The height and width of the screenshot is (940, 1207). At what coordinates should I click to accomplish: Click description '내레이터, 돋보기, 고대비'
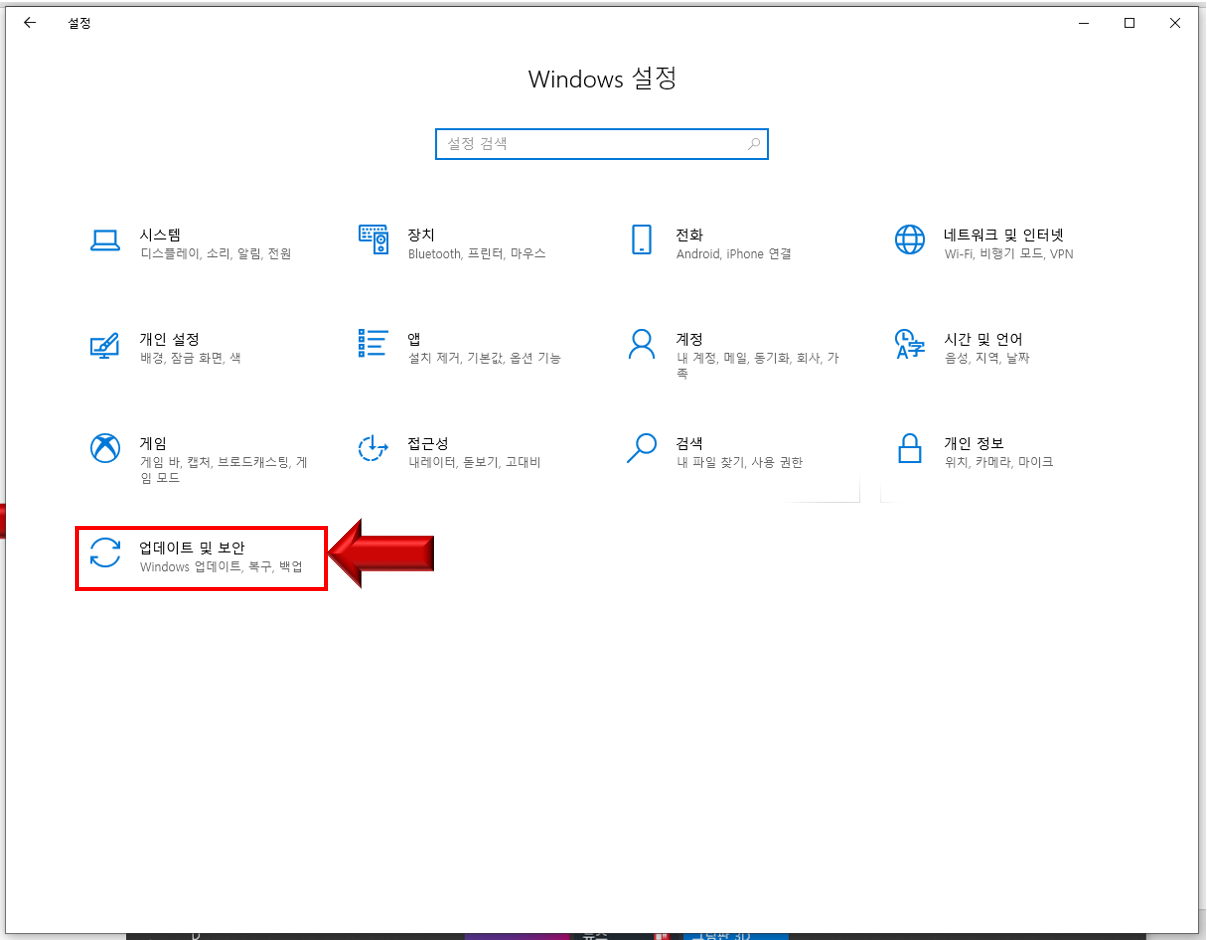pyautogui.click(x=474, y=462)
